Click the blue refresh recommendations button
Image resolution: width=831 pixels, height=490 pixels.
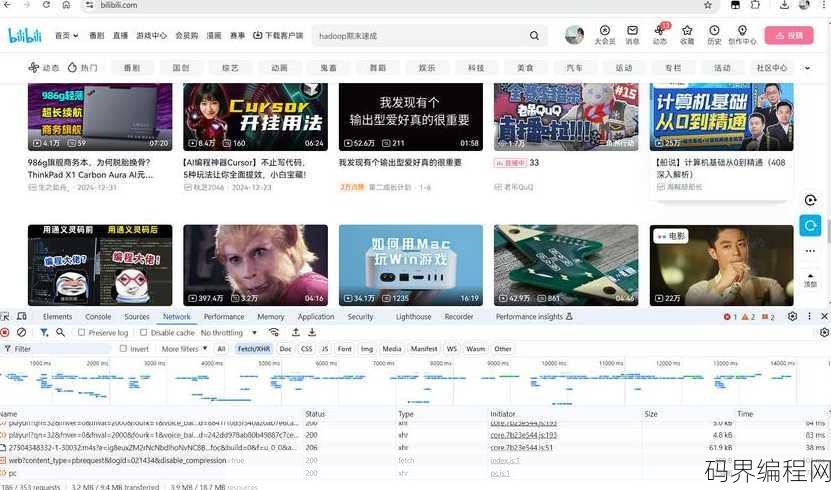[x=810, y=226]
